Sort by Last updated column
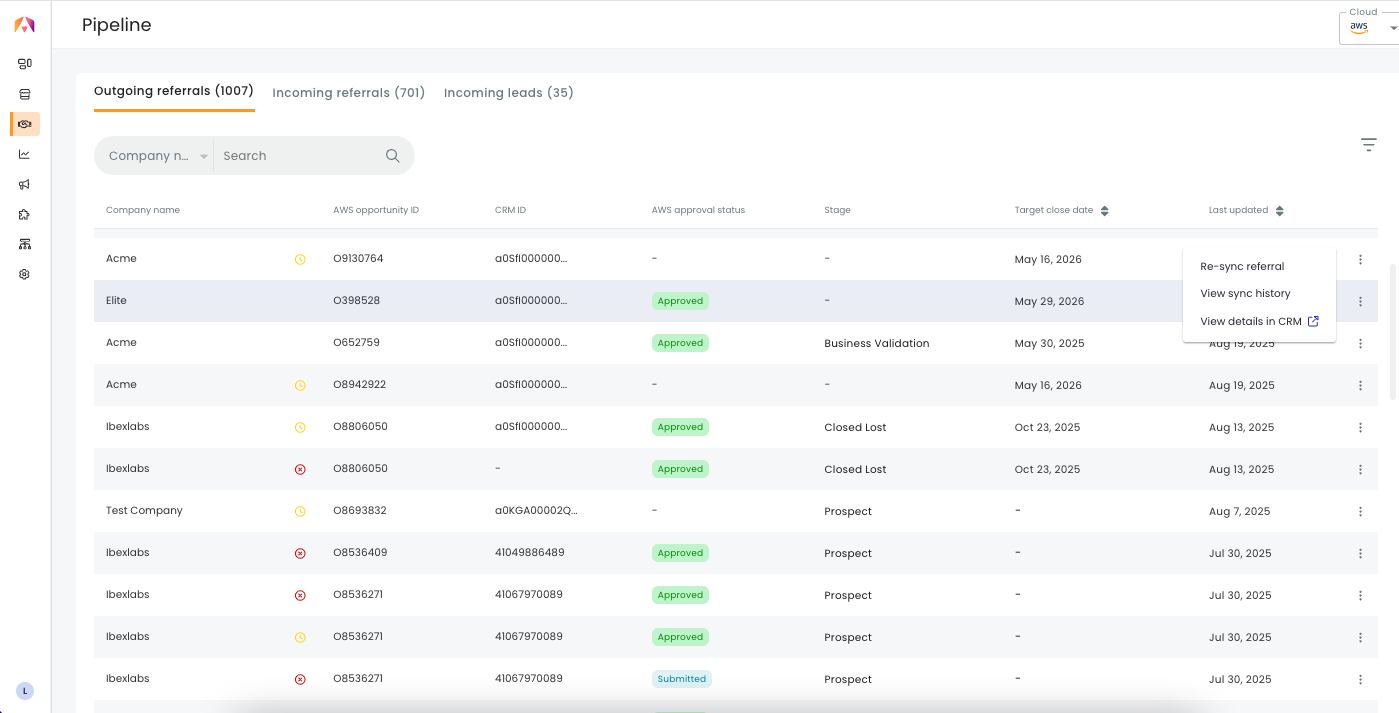Screen dimensions: 1399x713 point(1279,211)
